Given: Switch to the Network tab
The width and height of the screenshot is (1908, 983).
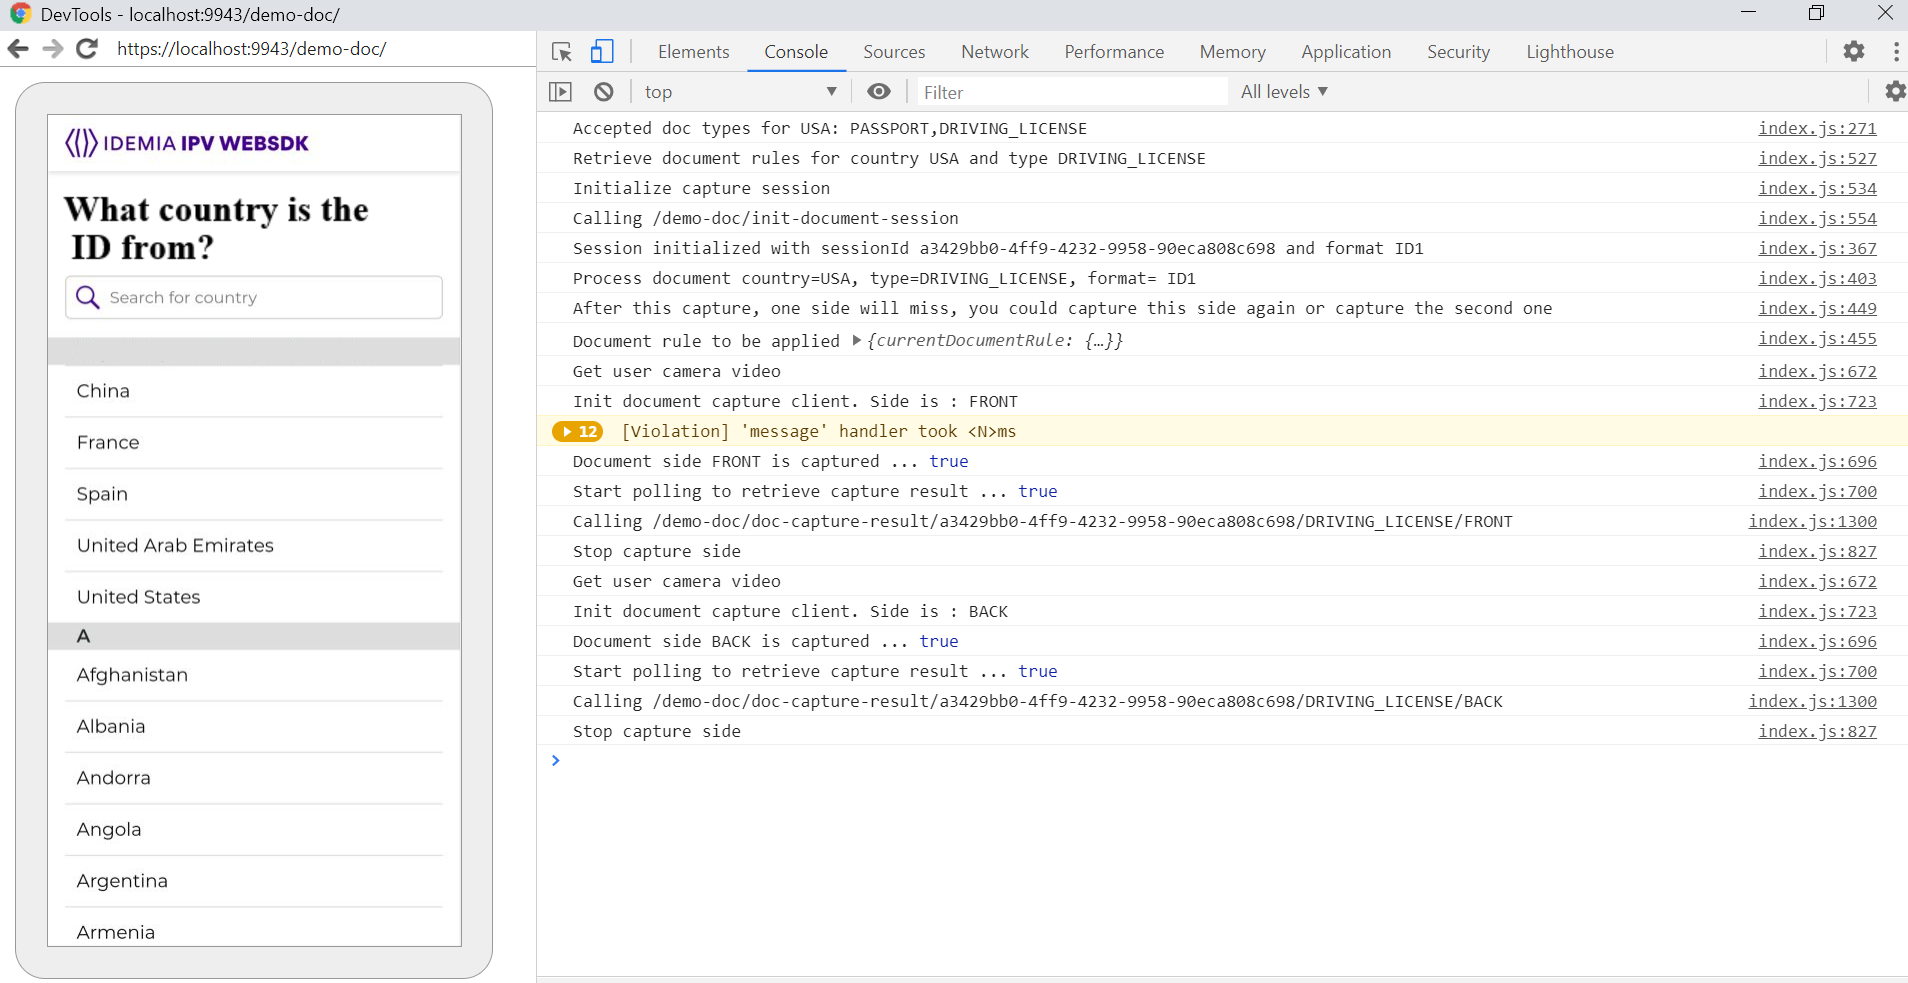Looking at the screenshot, I should pos(994,52).
